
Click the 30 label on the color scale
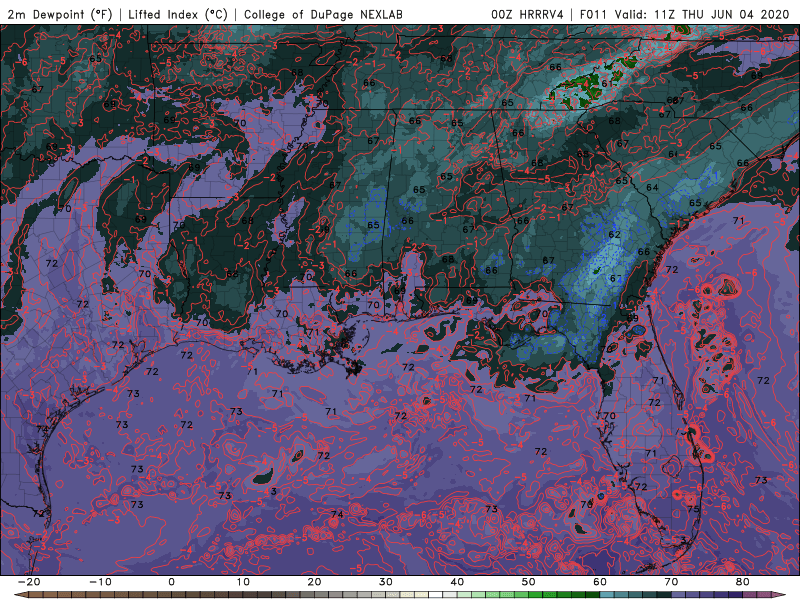(386, 582)
